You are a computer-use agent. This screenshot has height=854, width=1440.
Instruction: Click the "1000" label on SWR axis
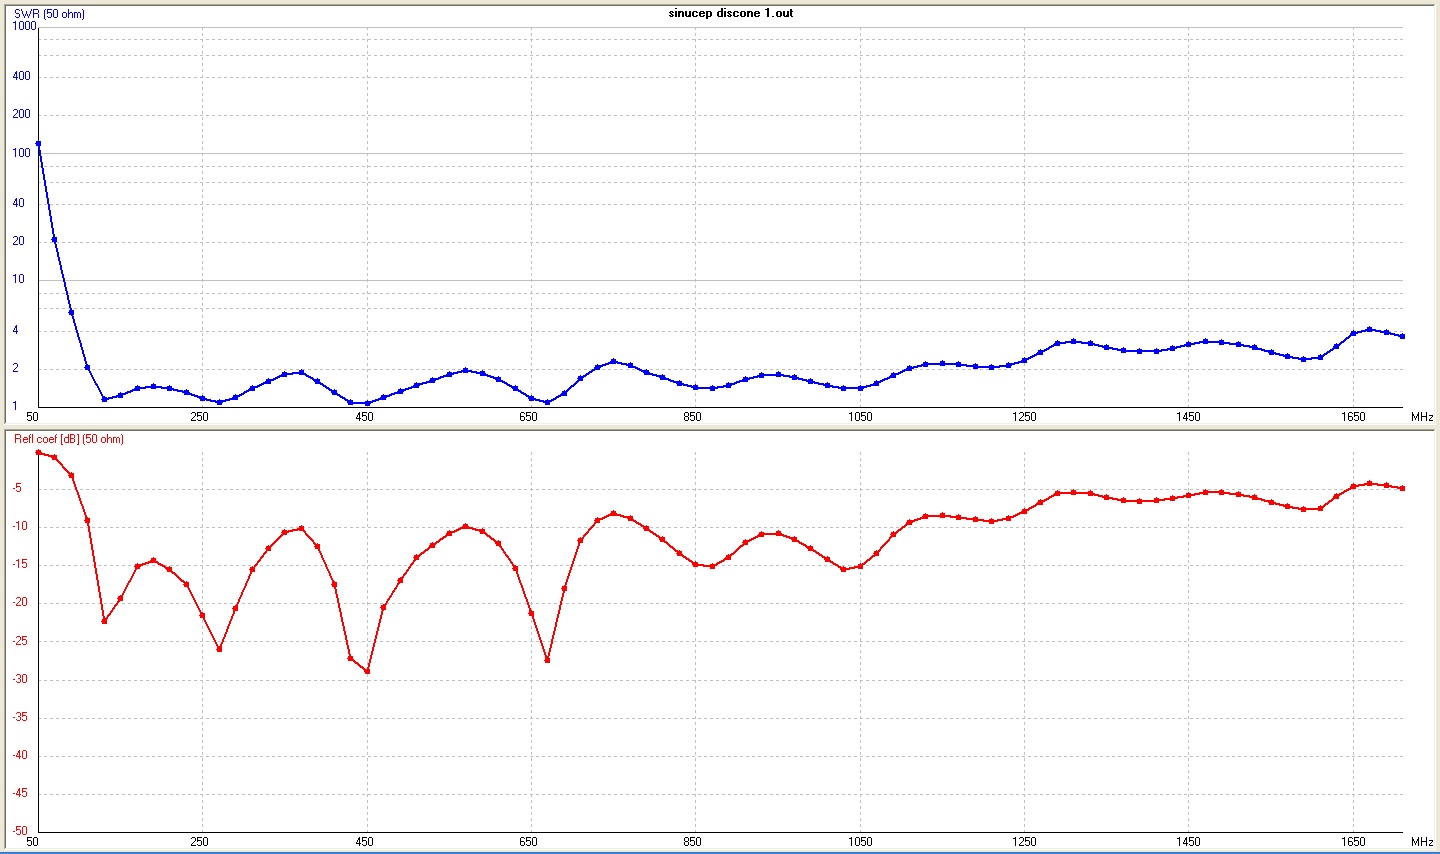24,27
